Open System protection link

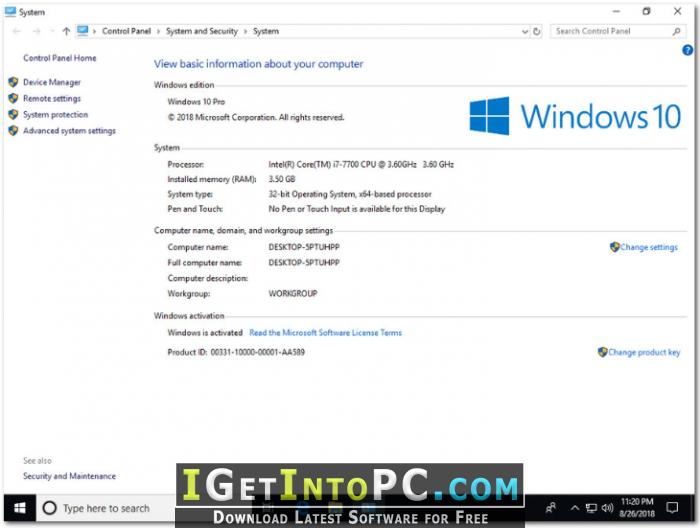coord(55,115)
